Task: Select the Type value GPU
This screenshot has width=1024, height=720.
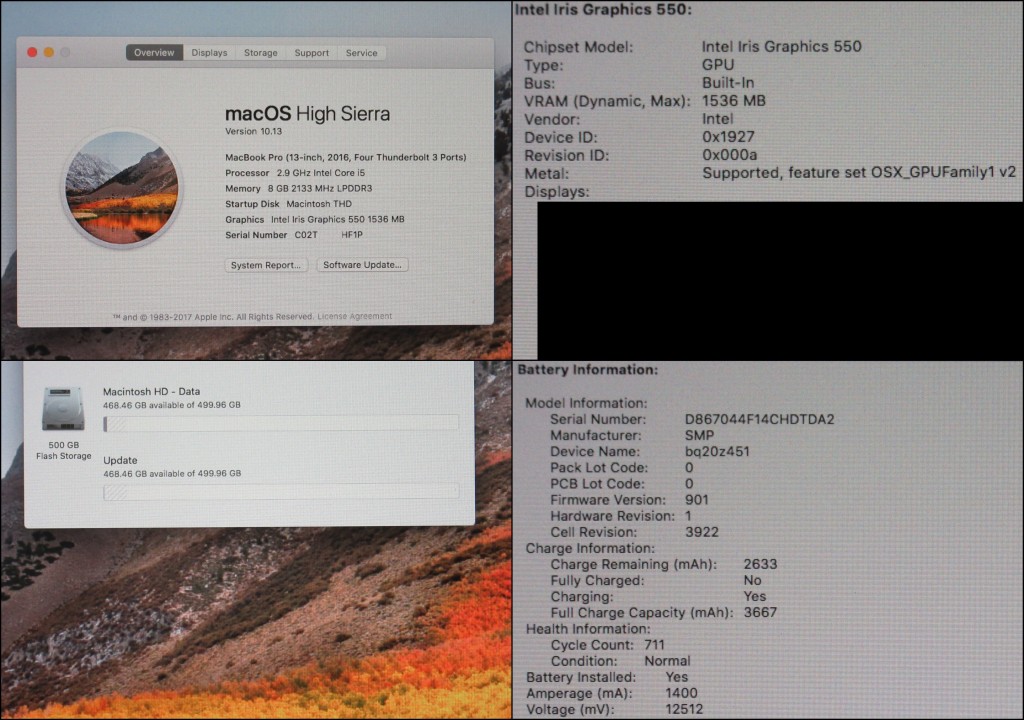Action: 718,65
